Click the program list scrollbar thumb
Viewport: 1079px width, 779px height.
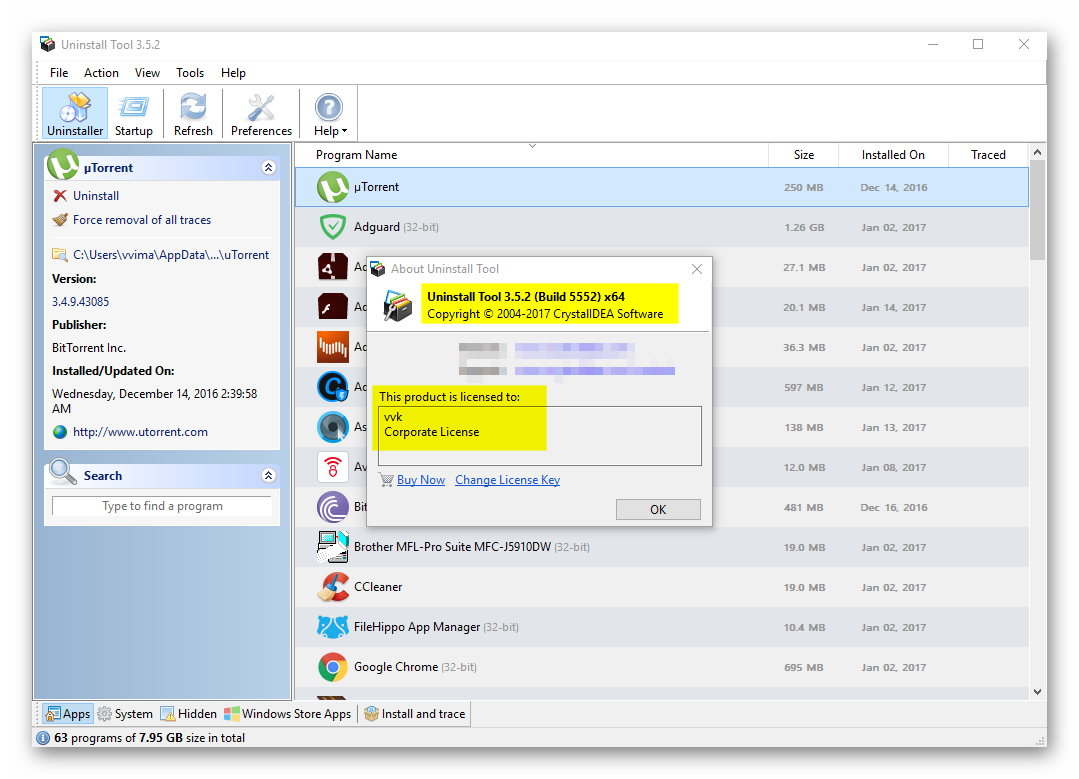(1037, 210)
